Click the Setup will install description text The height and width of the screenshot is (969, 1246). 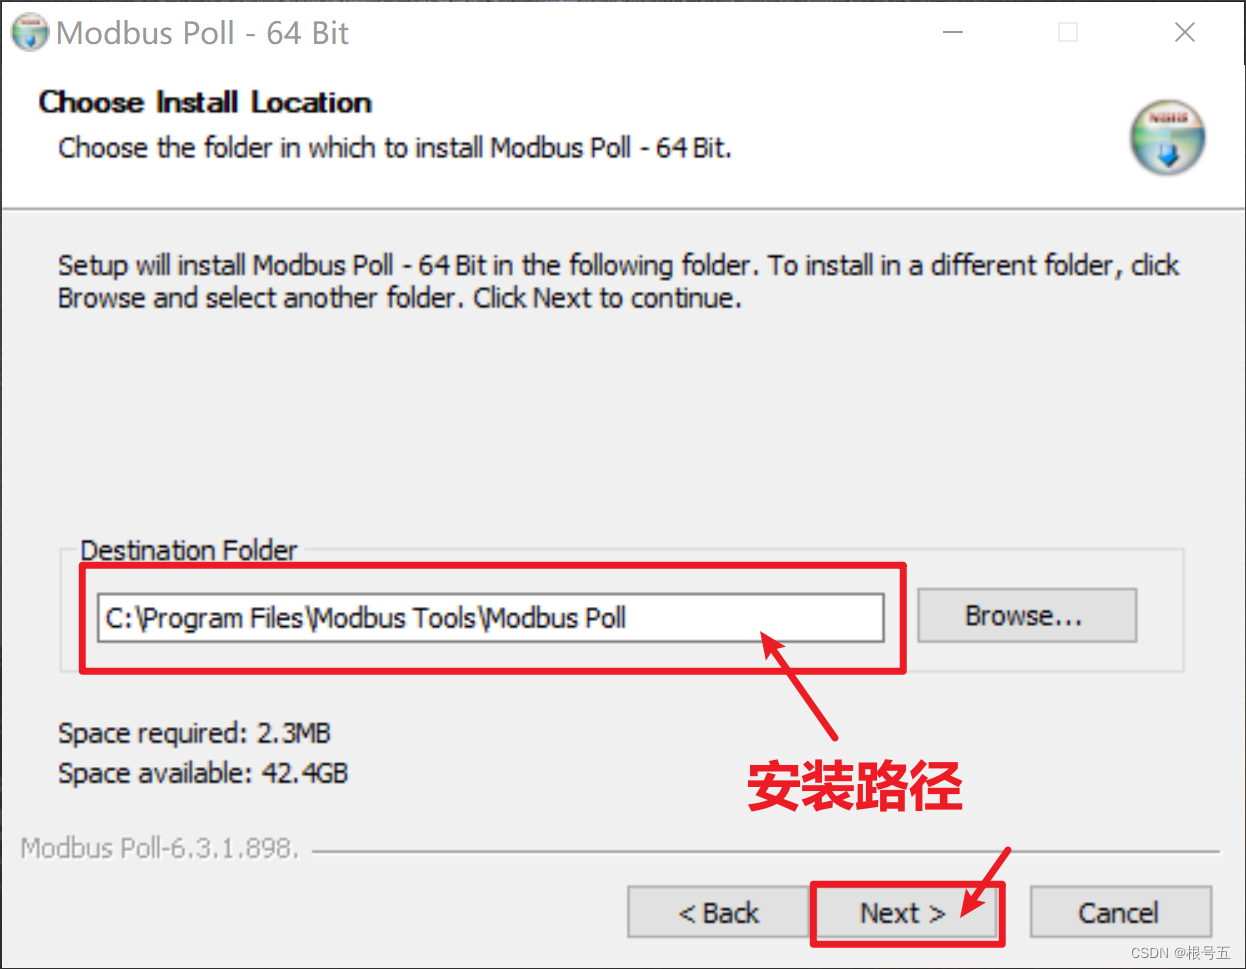(x=618, y=282)
